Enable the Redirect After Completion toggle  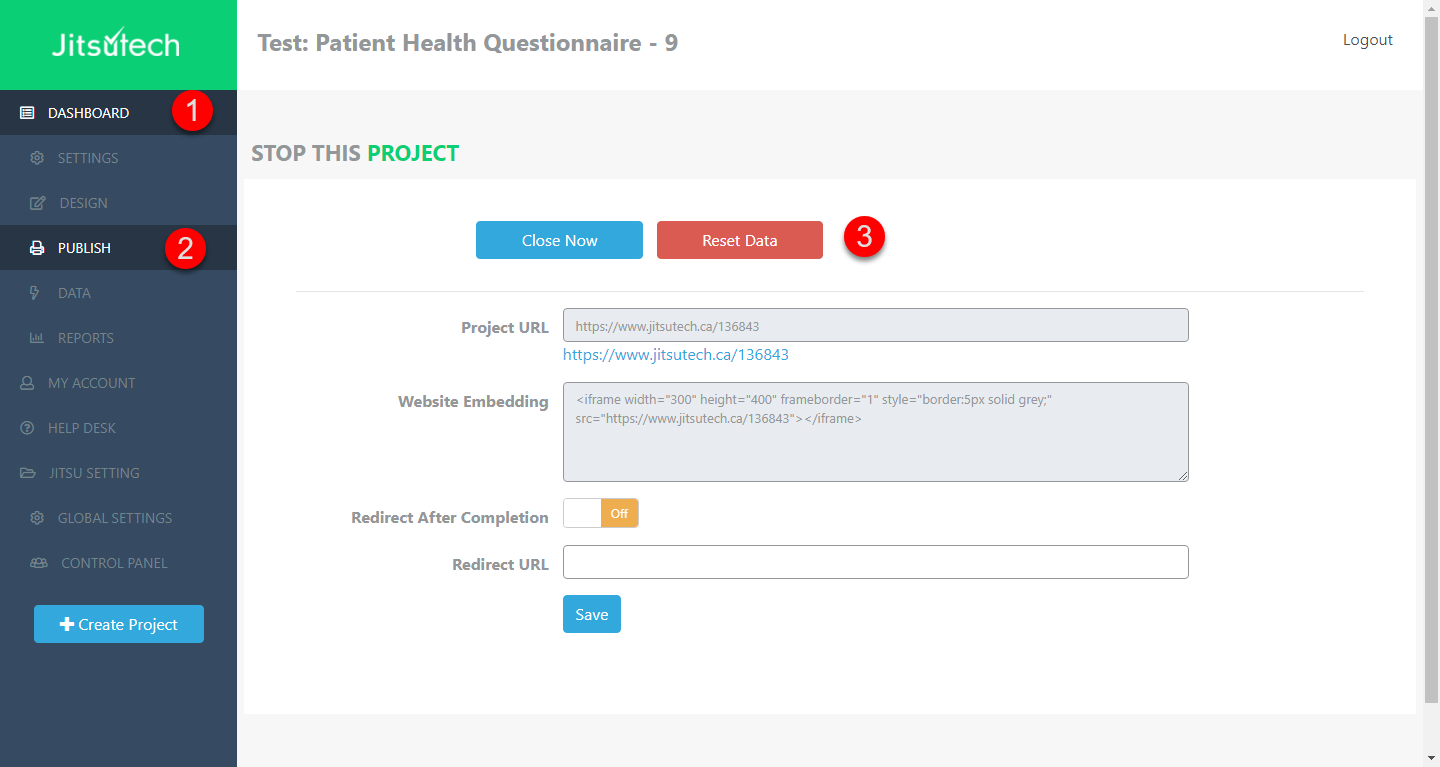600,512
